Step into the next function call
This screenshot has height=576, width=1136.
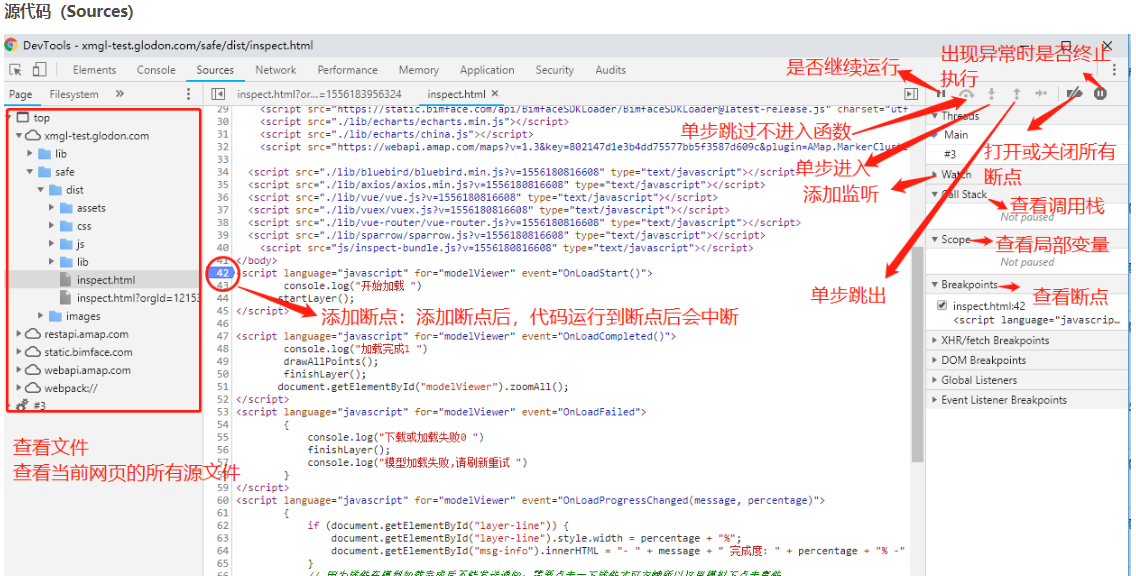[x=992, y=93]
